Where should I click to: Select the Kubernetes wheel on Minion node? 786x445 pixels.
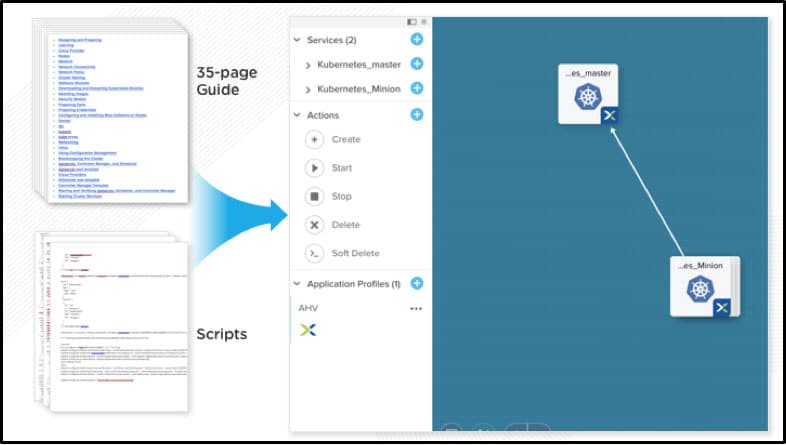click(x=699, y=289)
